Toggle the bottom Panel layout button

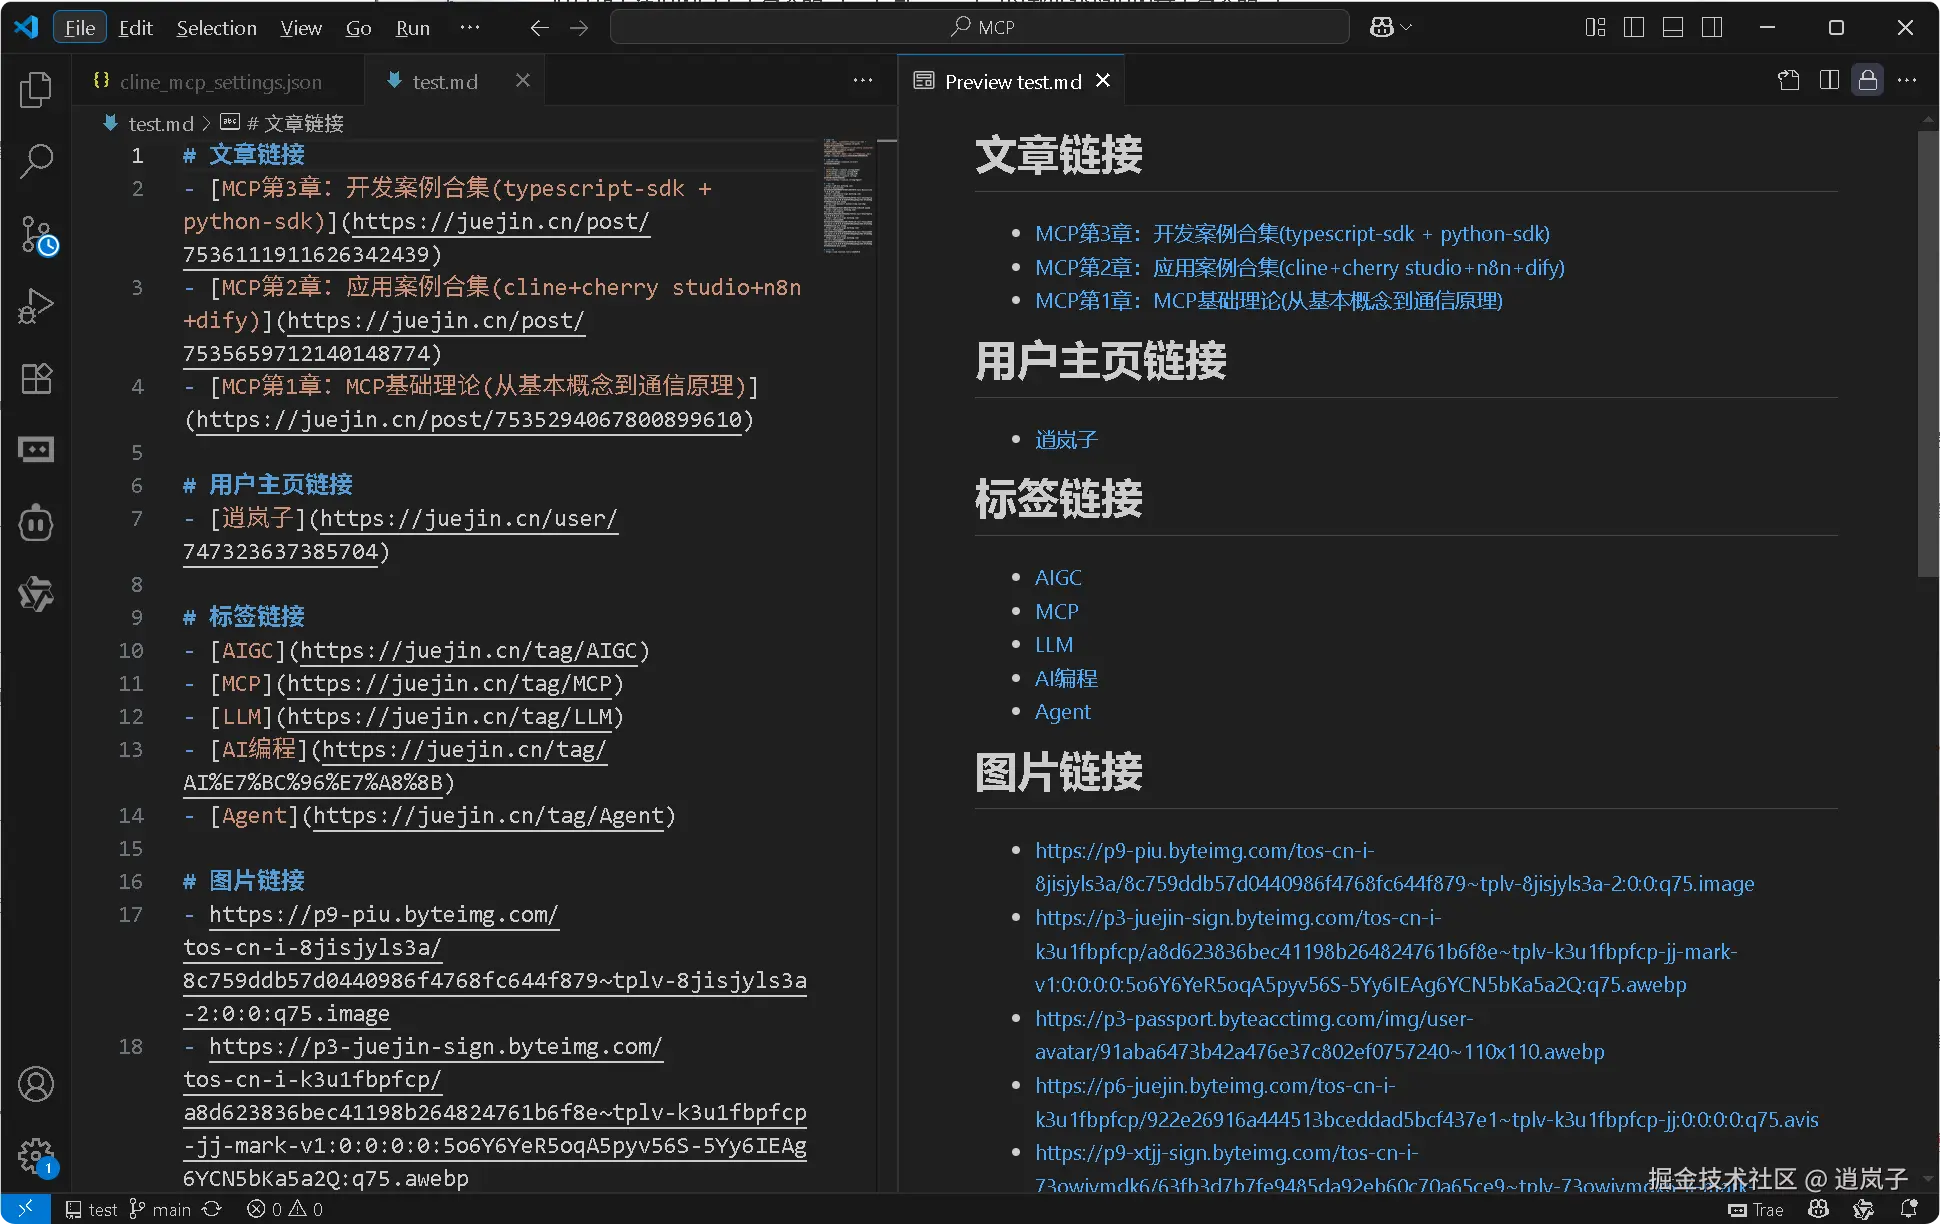click(1673, 27)
